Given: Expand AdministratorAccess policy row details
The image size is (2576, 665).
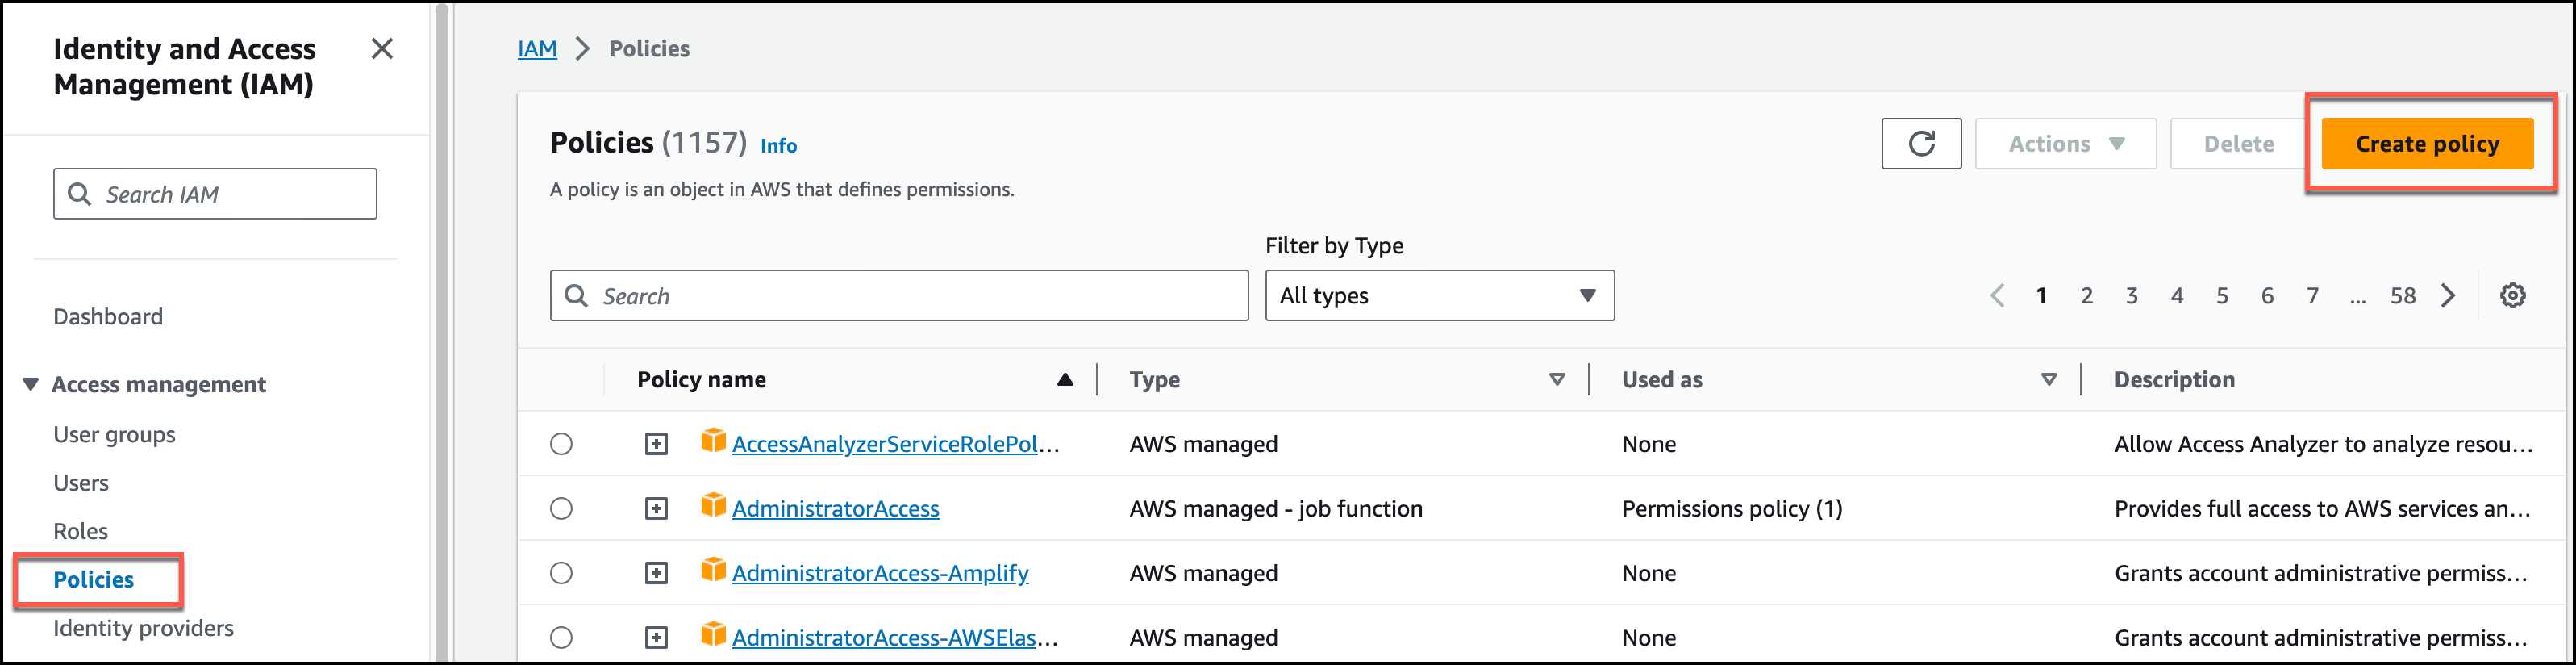Looking at the screenshot, I should pyautogui.click(x=656, y=509).
